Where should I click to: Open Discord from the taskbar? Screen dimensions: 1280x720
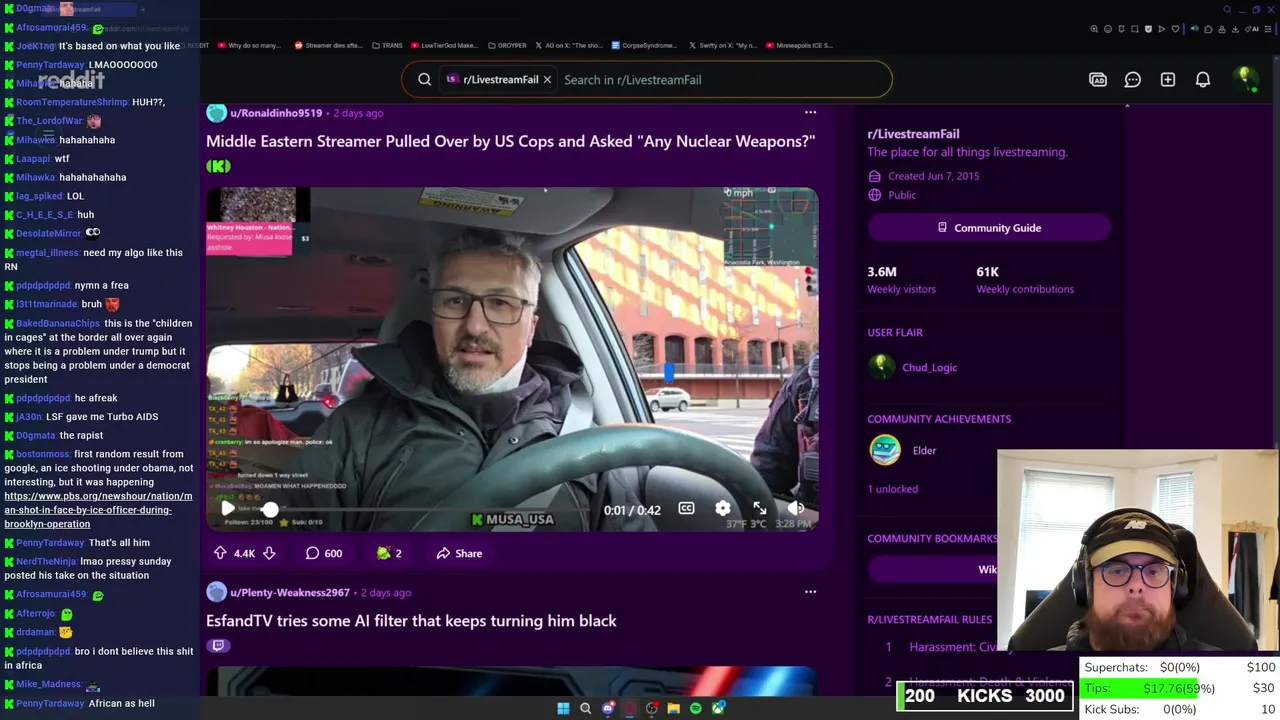608,708
